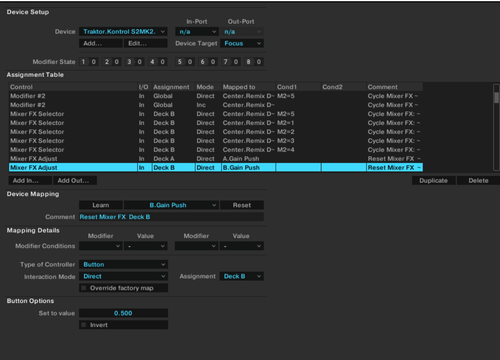Delete the selected assignment
The height and width of the screenshot is (360, 500).
click(x=478, y=180)
